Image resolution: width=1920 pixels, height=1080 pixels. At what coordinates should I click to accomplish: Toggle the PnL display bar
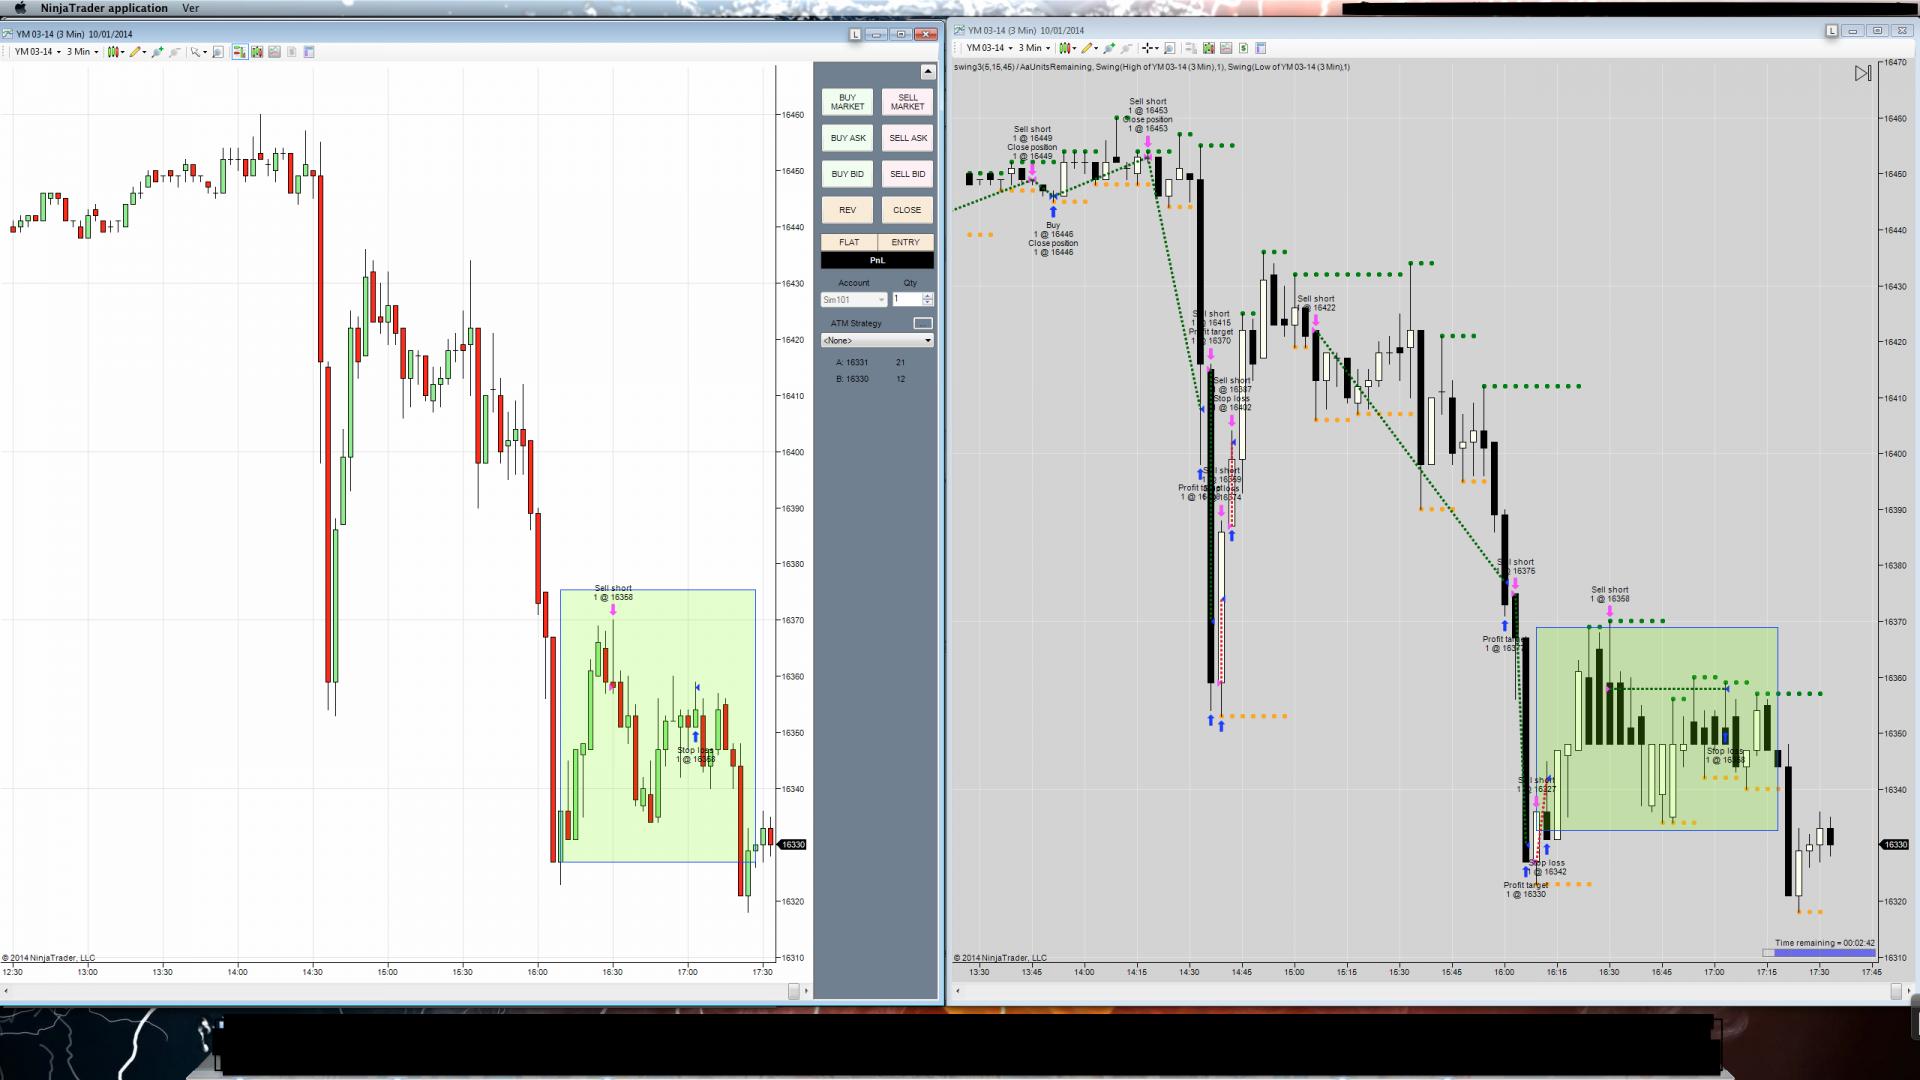pyautogui.click(x=877, y=260)
